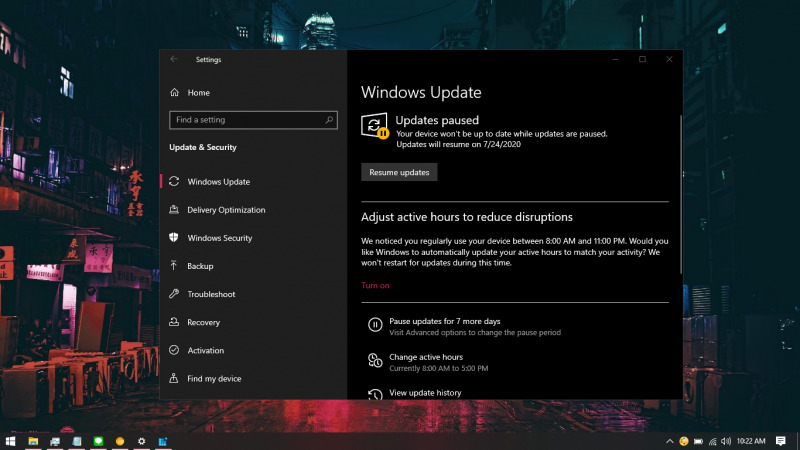The width and height of the screenshot is (800, 450).
Task: Click the Turn on link
Action: (375, 285)
